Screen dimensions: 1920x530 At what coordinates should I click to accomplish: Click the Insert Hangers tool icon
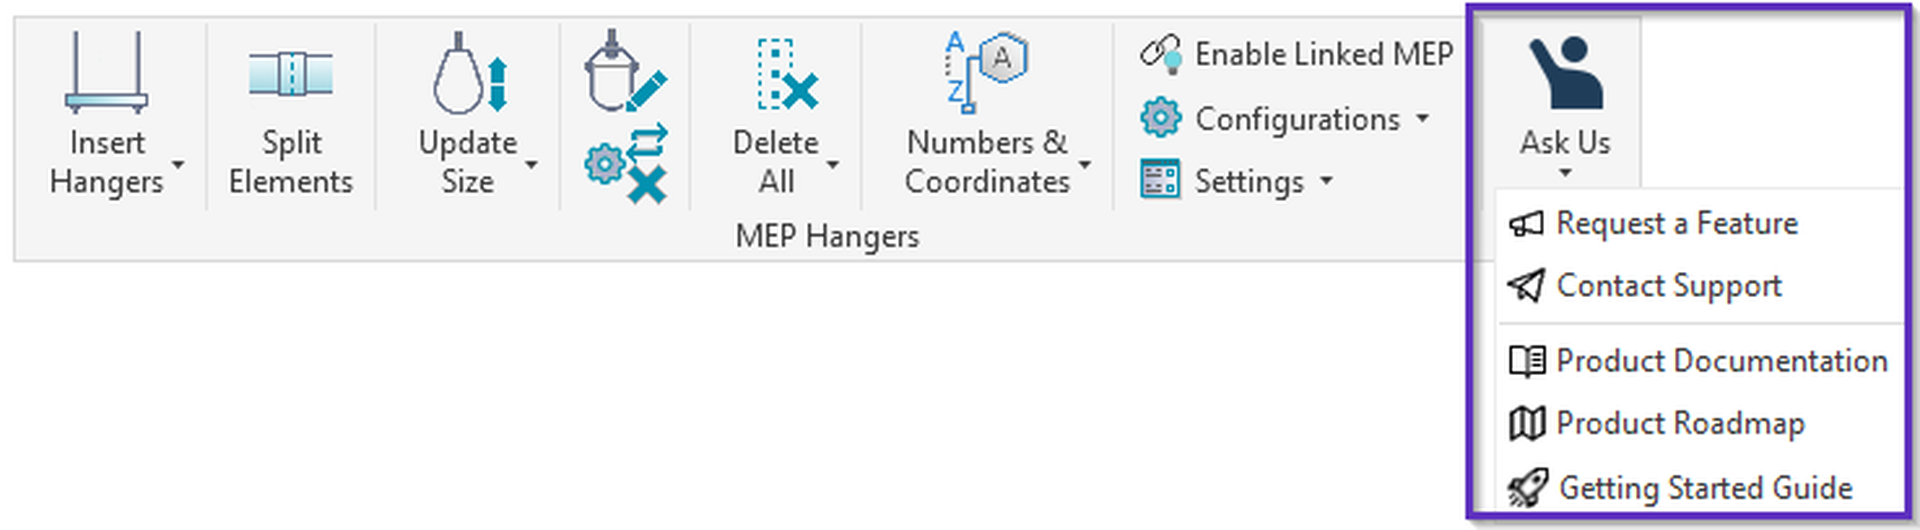(x=106, y=72)
